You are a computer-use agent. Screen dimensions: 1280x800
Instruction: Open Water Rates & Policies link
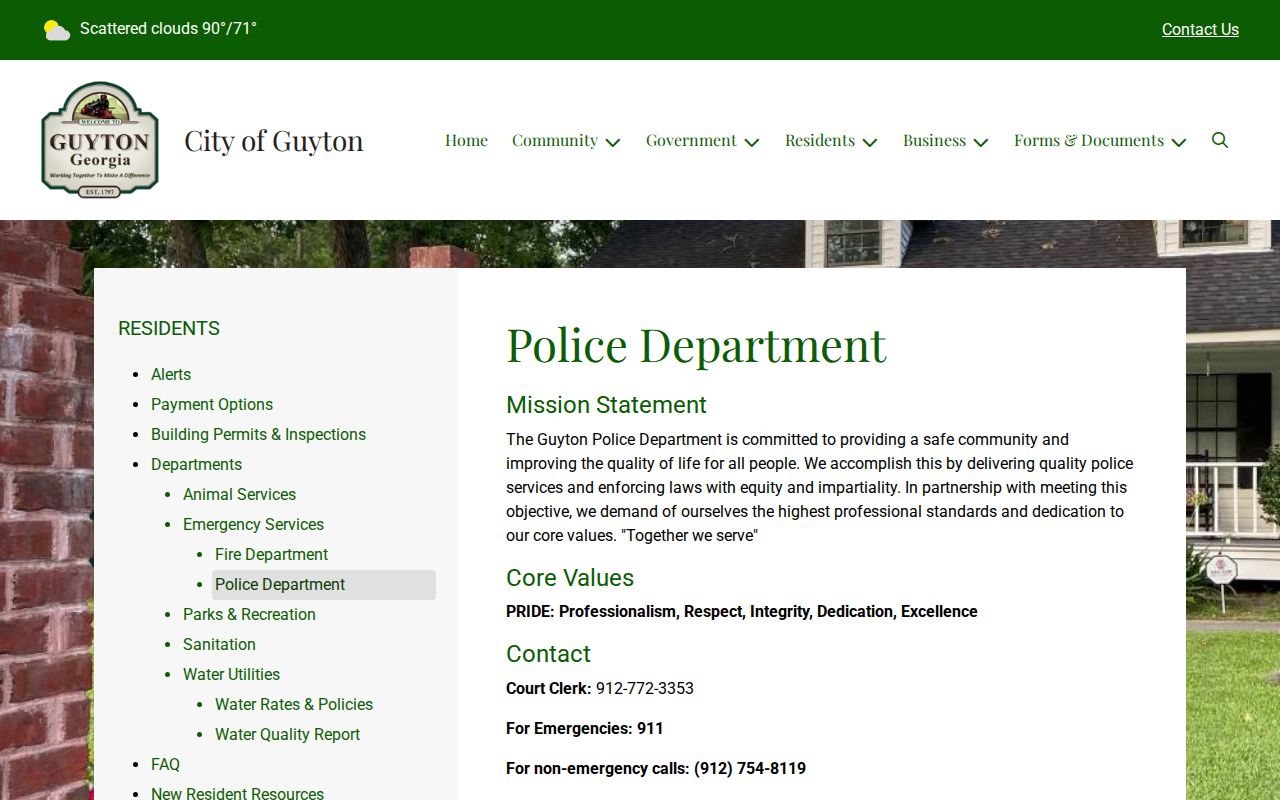coord(294,704)
